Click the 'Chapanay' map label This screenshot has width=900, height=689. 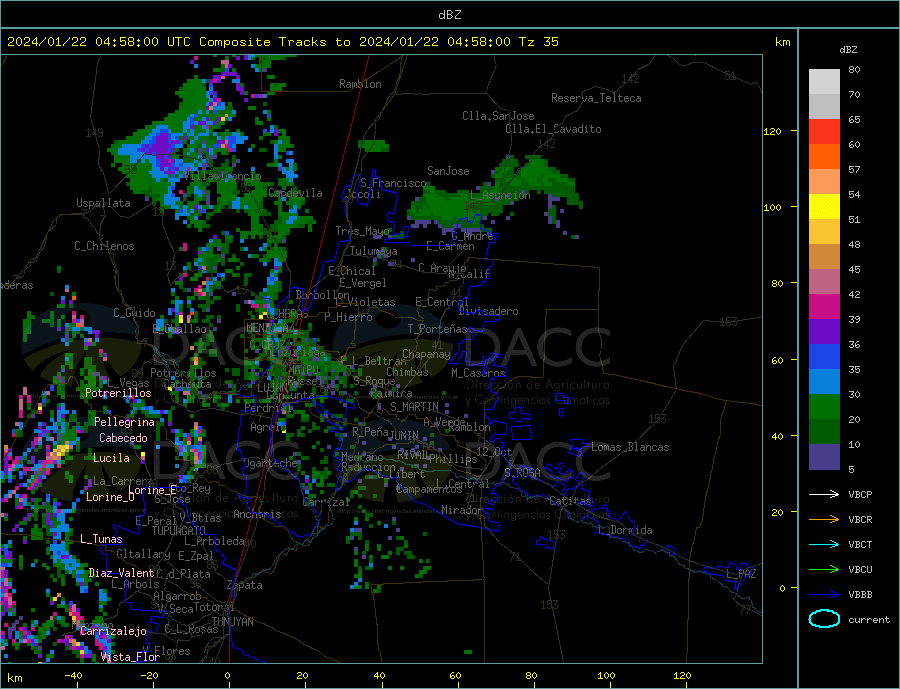click(x=426, y=354)
